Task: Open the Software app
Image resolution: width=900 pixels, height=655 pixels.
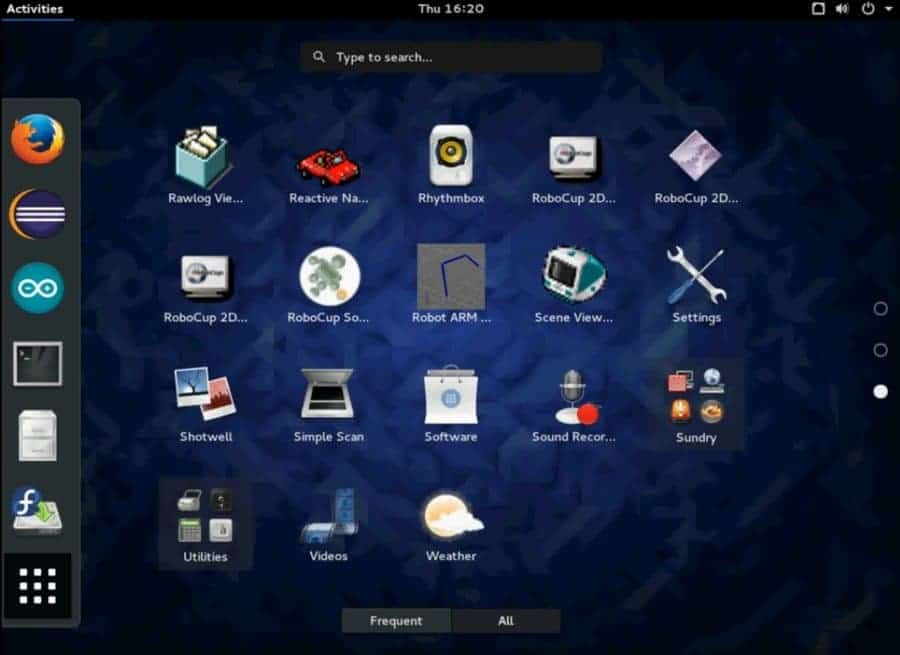Action: point(451,404)
